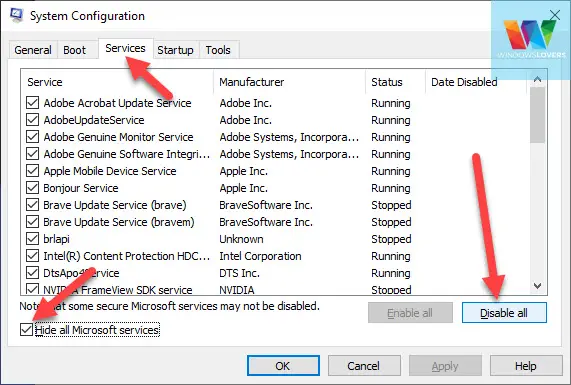
Task: Go to the Startup tab
Action: 175,50
